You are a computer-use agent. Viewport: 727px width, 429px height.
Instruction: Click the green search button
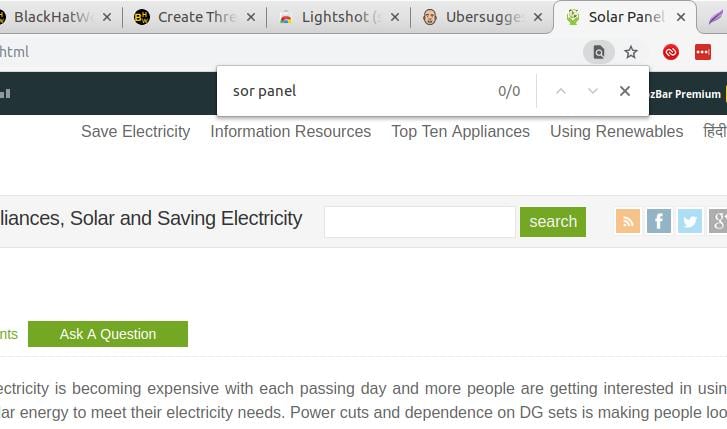(553, 222)
